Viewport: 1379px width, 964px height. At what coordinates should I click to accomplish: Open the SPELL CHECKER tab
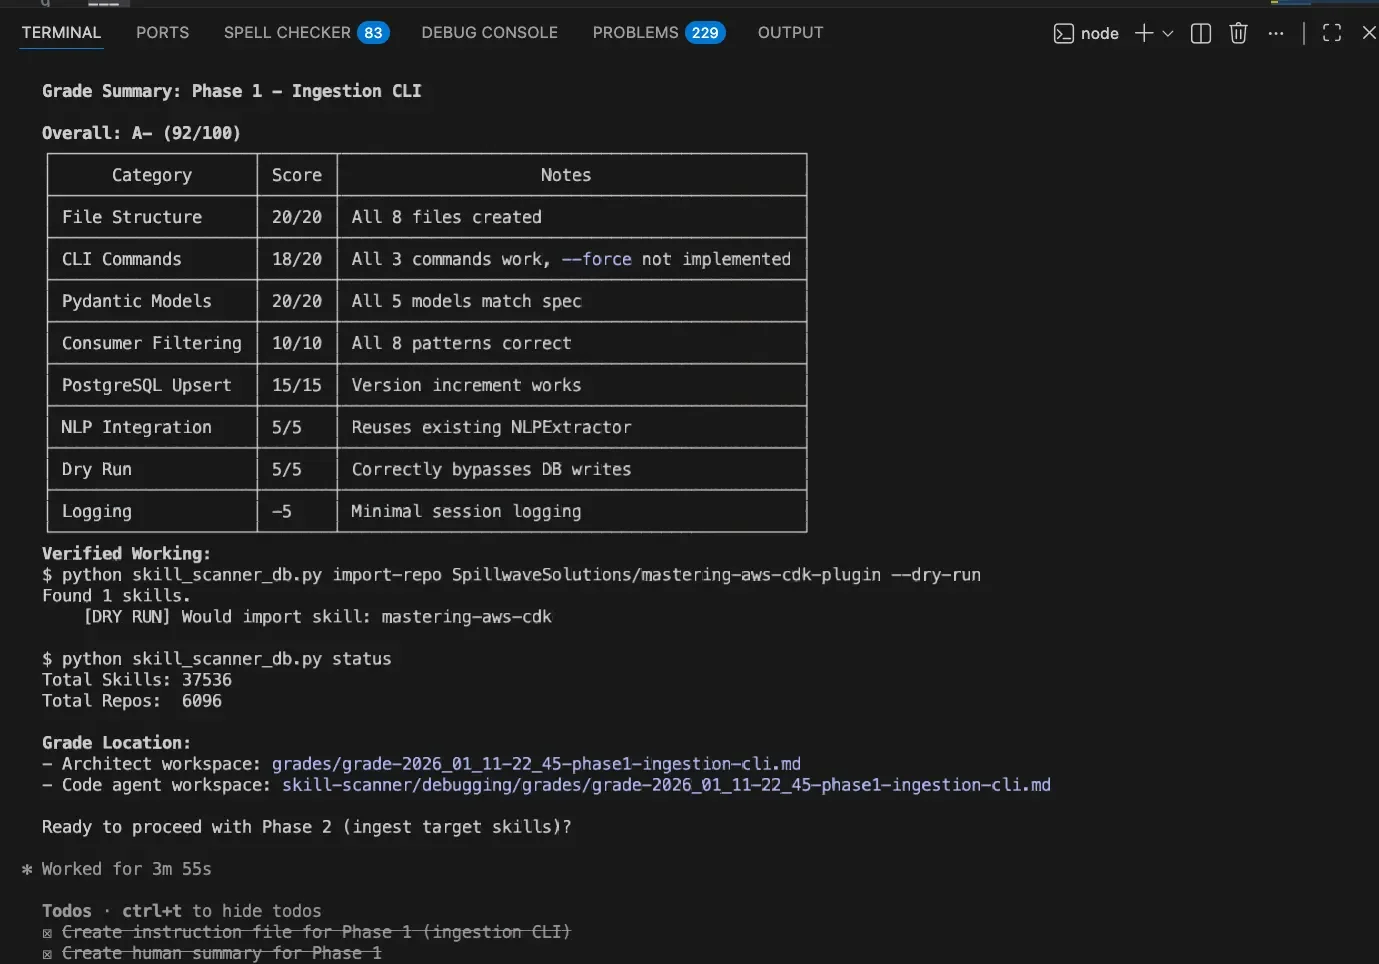[287, 33]
